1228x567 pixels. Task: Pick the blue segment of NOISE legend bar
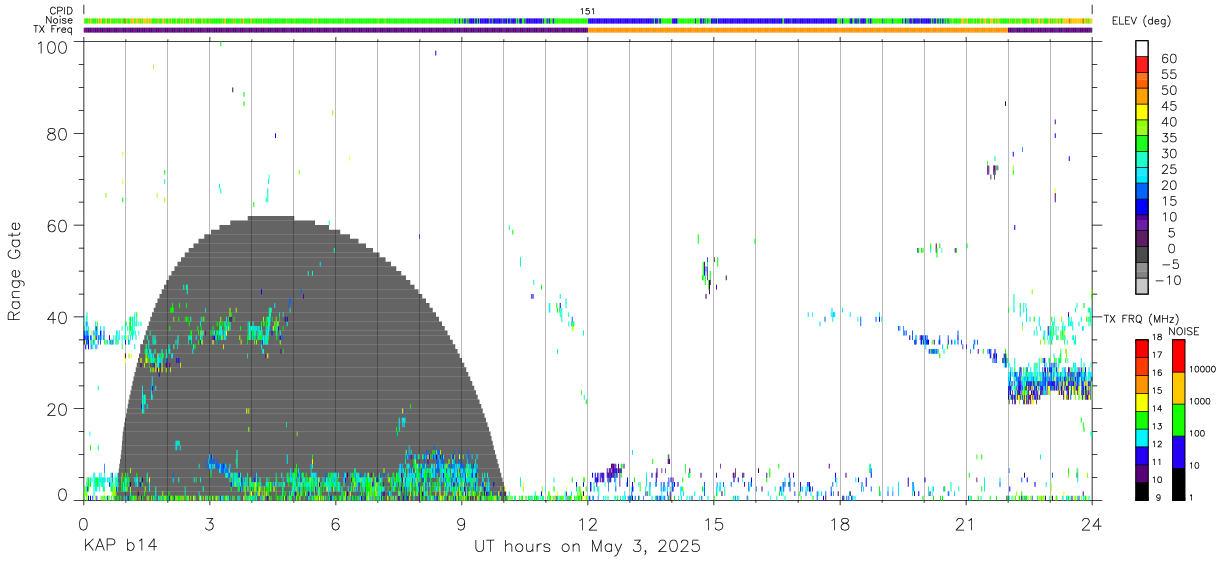pos(1179,451)
